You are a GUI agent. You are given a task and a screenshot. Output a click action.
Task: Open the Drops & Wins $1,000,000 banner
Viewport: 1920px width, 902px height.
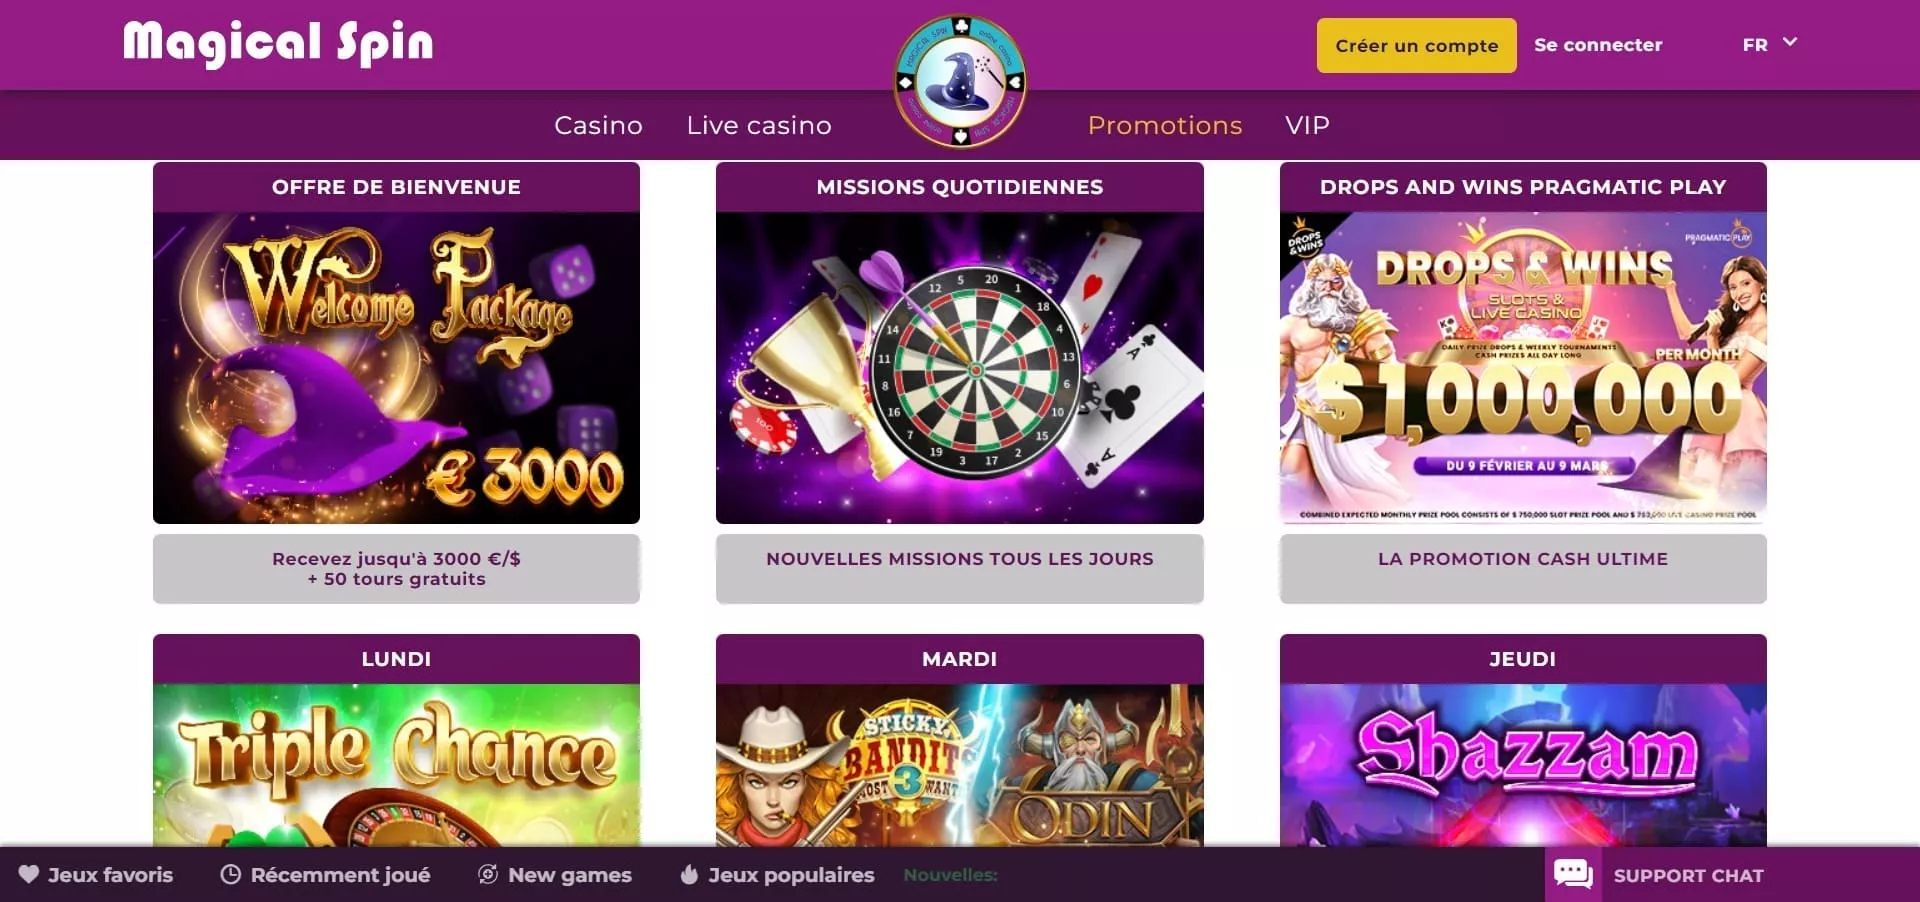[1523, 367]
